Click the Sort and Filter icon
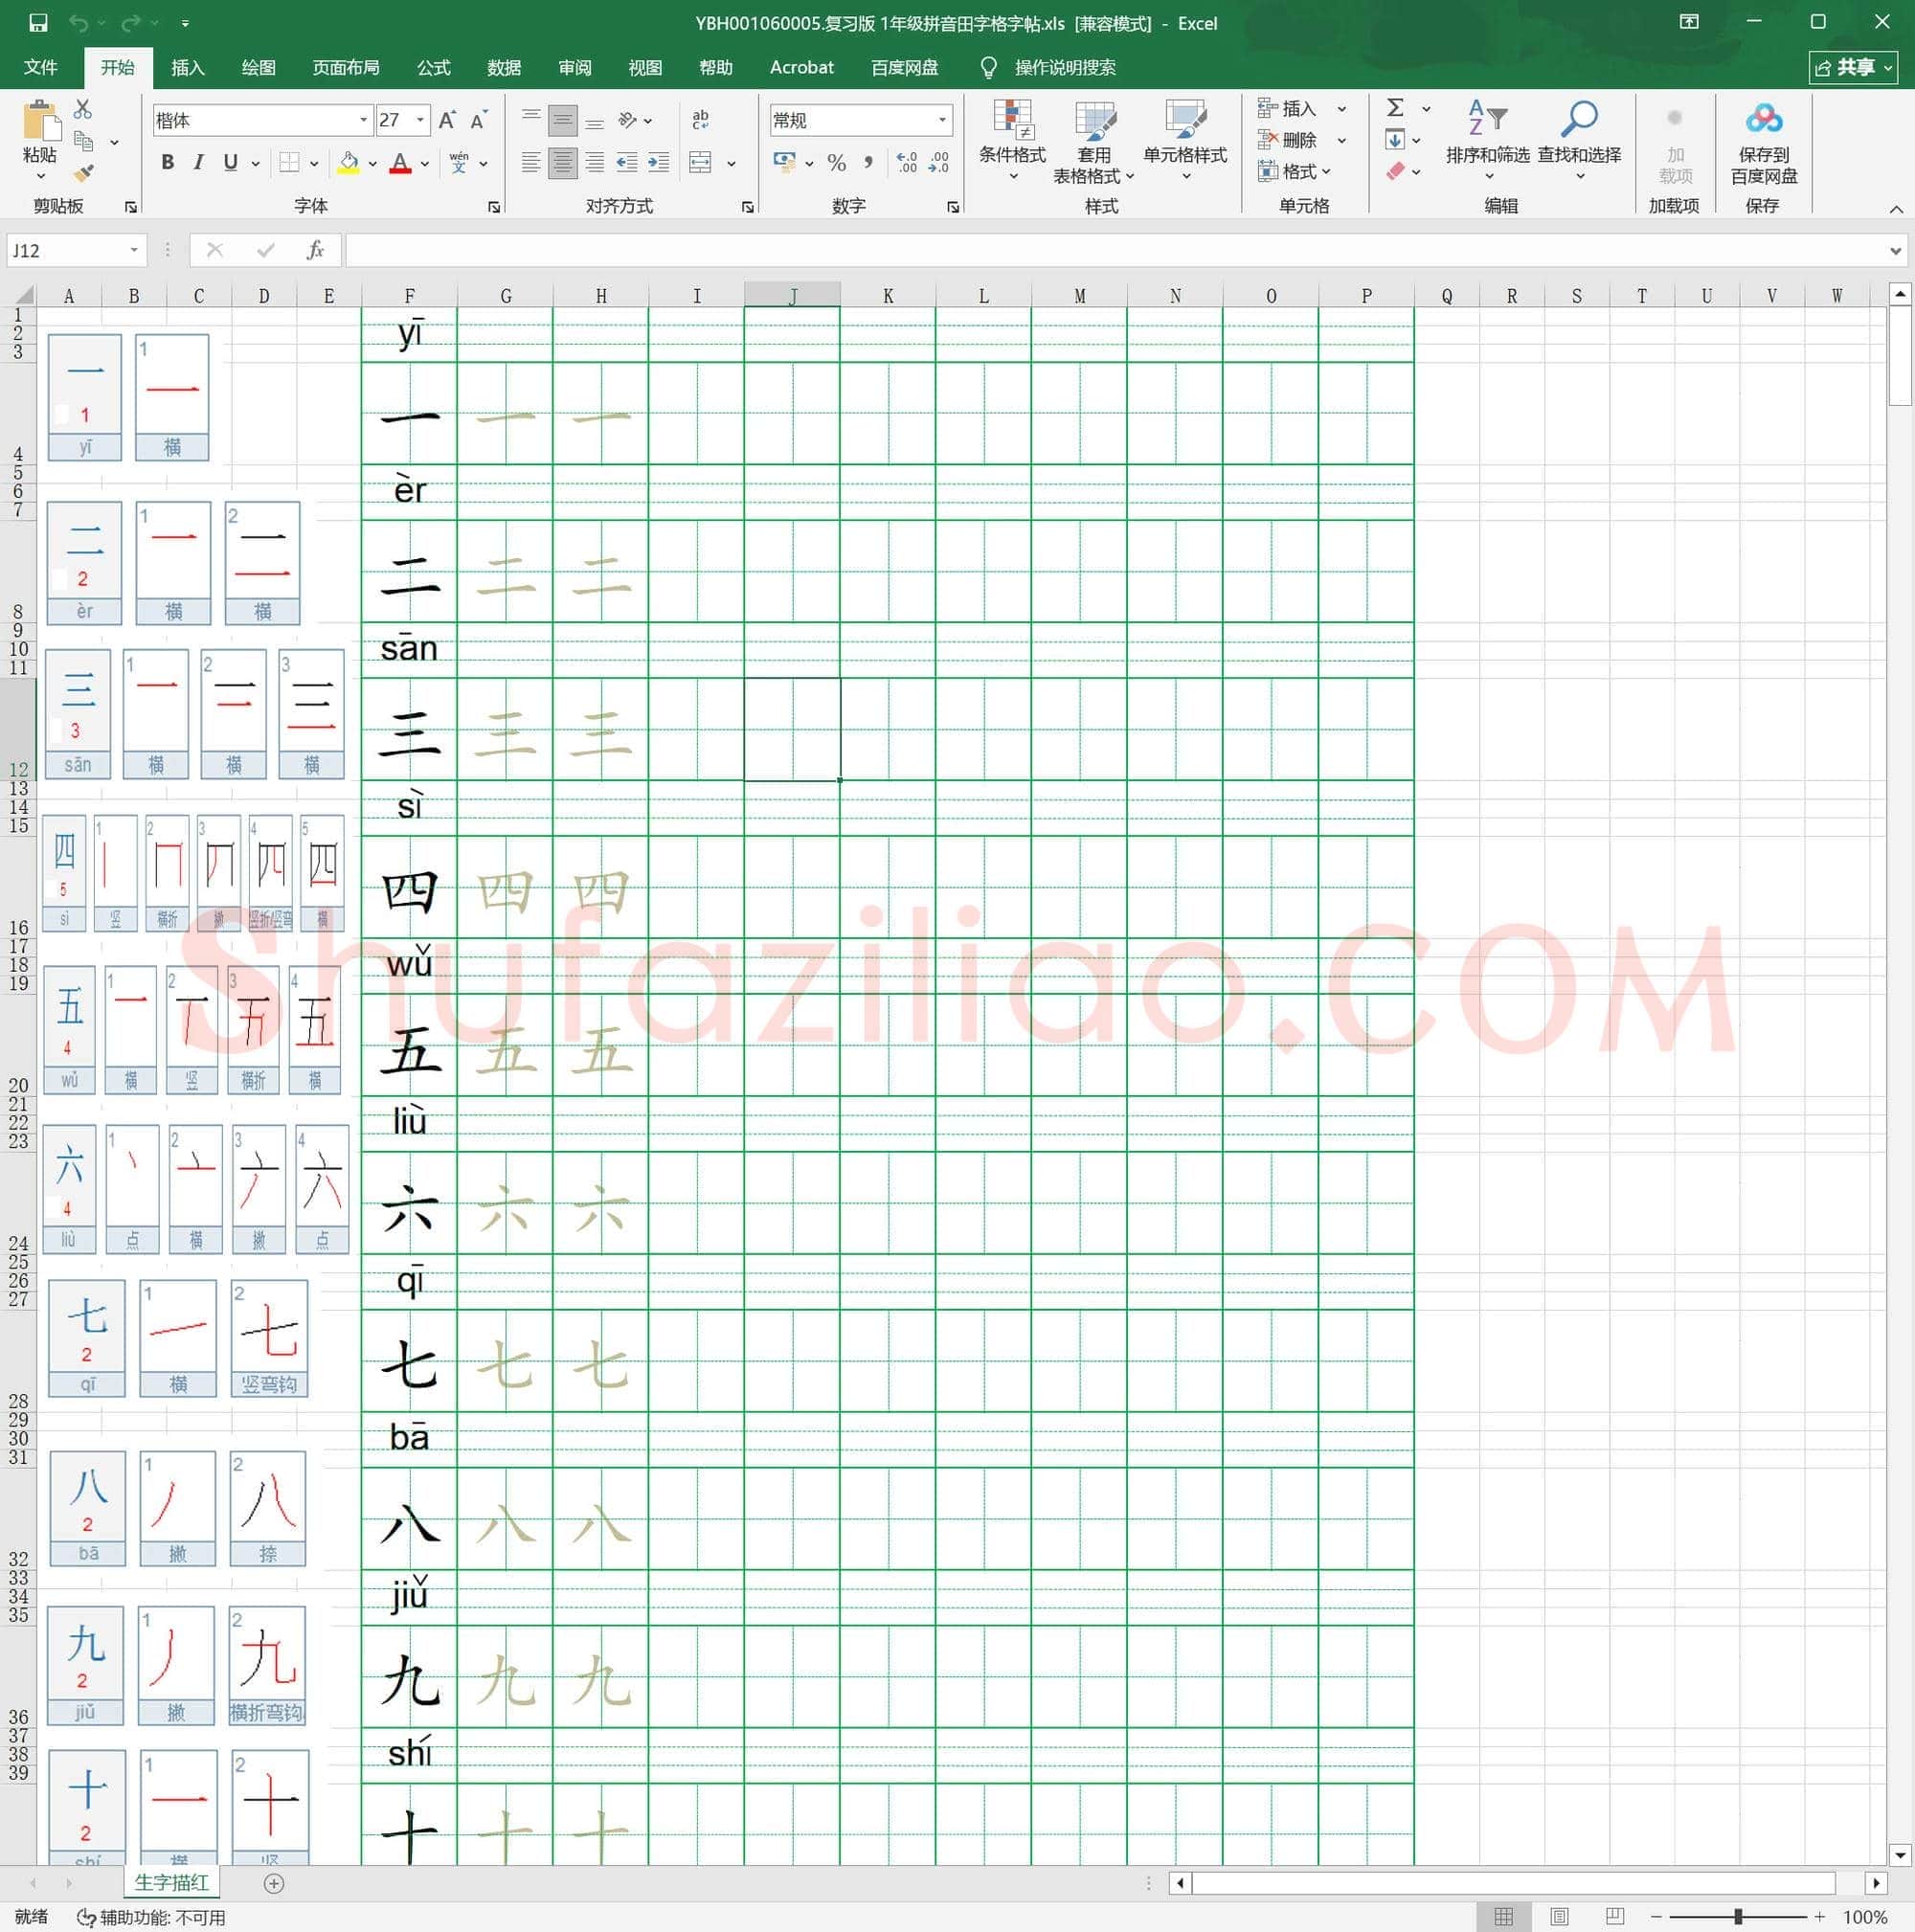This screenshot has width=1915, height=1932. point(1487,119)
